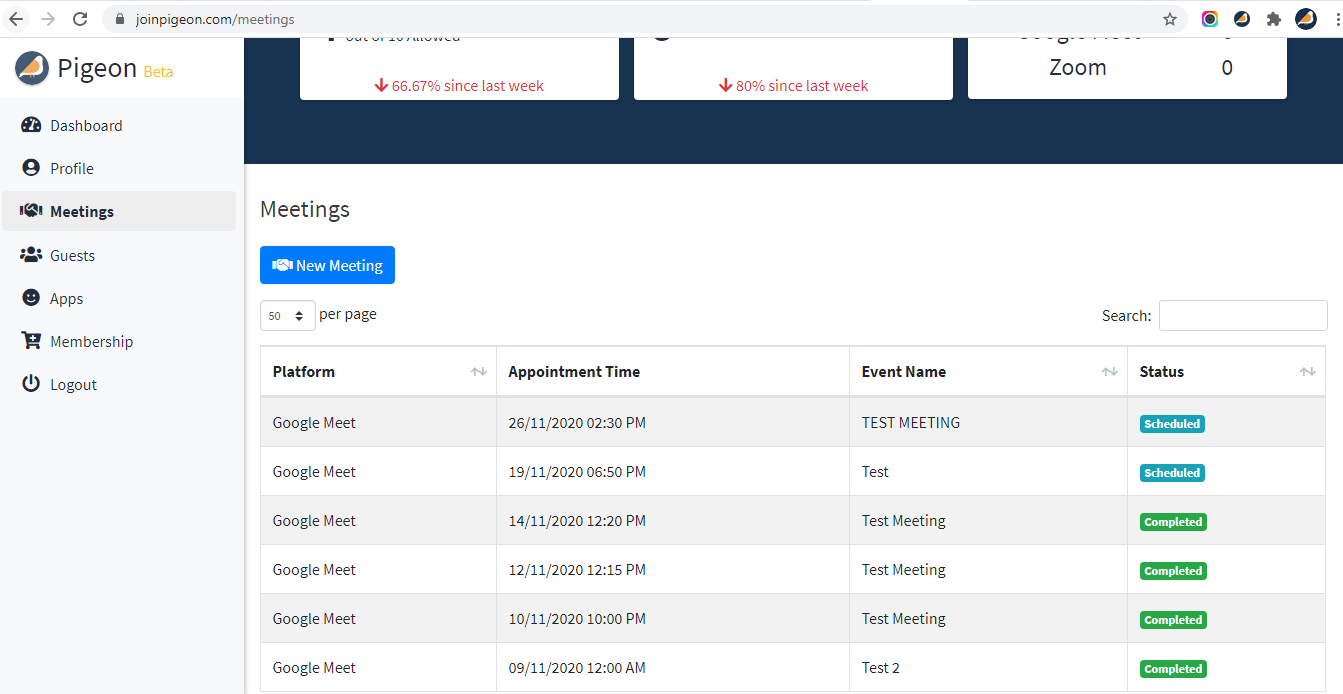The width and height of the screenshot is (1343, 694).
Task: Click the Pigeon bird logo
Action: [x=32, y=68]
